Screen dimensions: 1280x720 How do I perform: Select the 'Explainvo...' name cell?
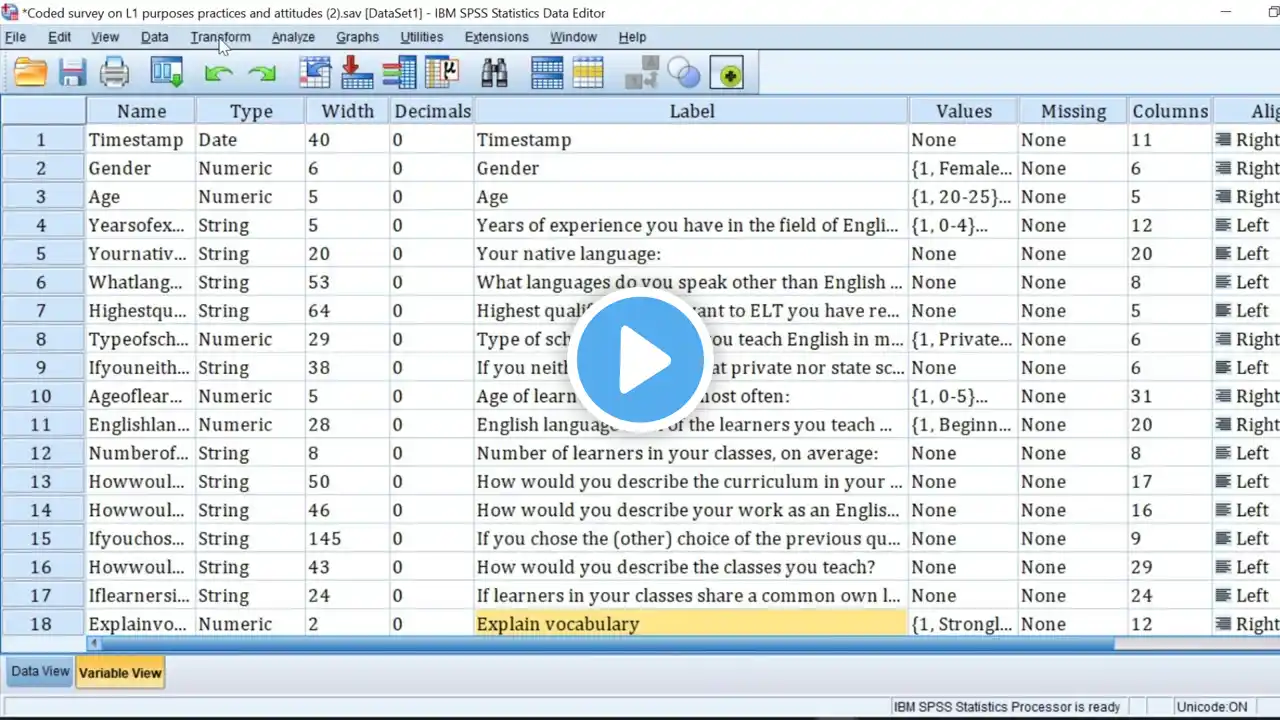(x=141, y=624)
